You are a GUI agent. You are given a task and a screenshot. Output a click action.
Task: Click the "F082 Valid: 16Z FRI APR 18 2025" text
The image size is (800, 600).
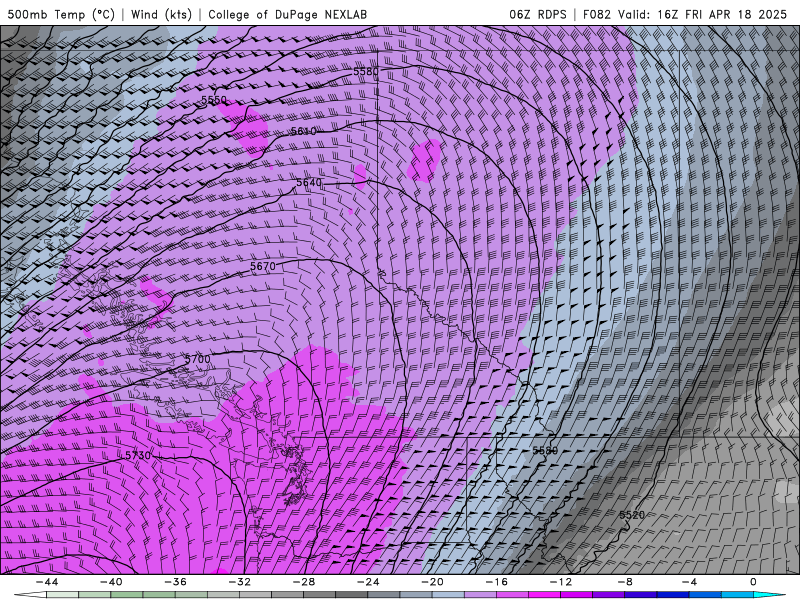[x=685, y=14]
